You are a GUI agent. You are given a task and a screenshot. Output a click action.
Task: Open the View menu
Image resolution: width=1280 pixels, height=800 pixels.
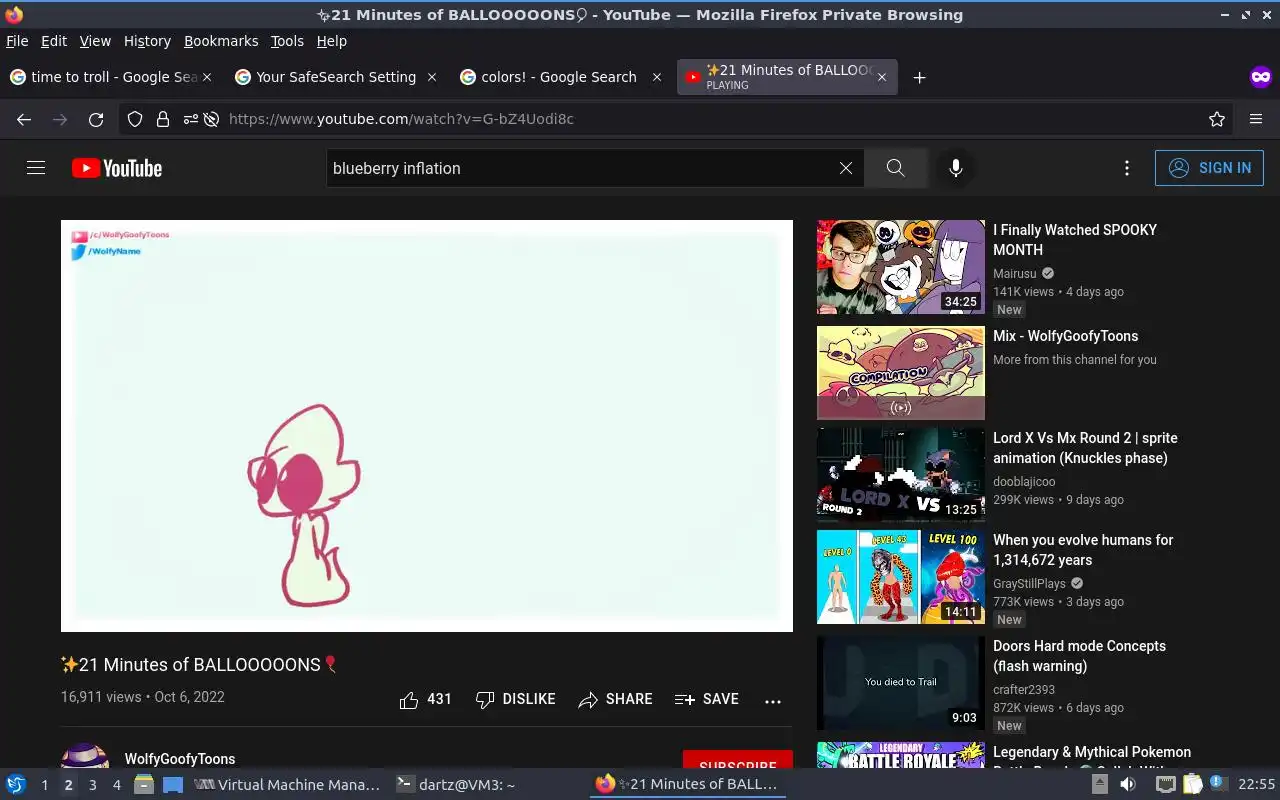tap(95, 41)
